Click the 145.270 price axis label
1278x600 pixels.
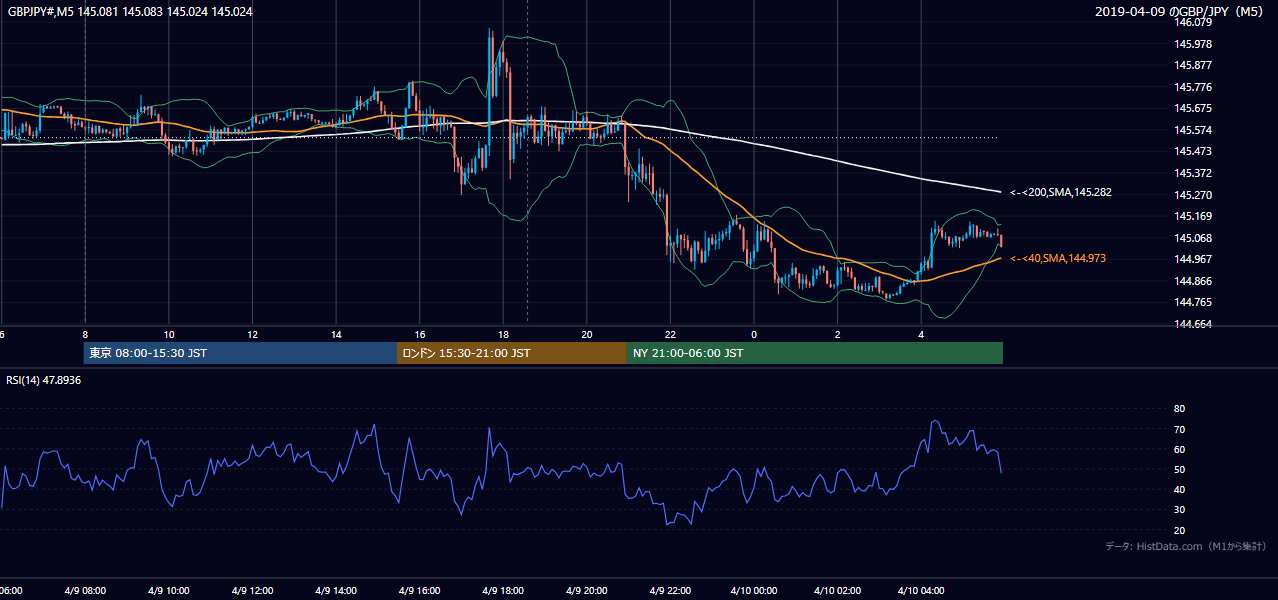[1194, 195]
